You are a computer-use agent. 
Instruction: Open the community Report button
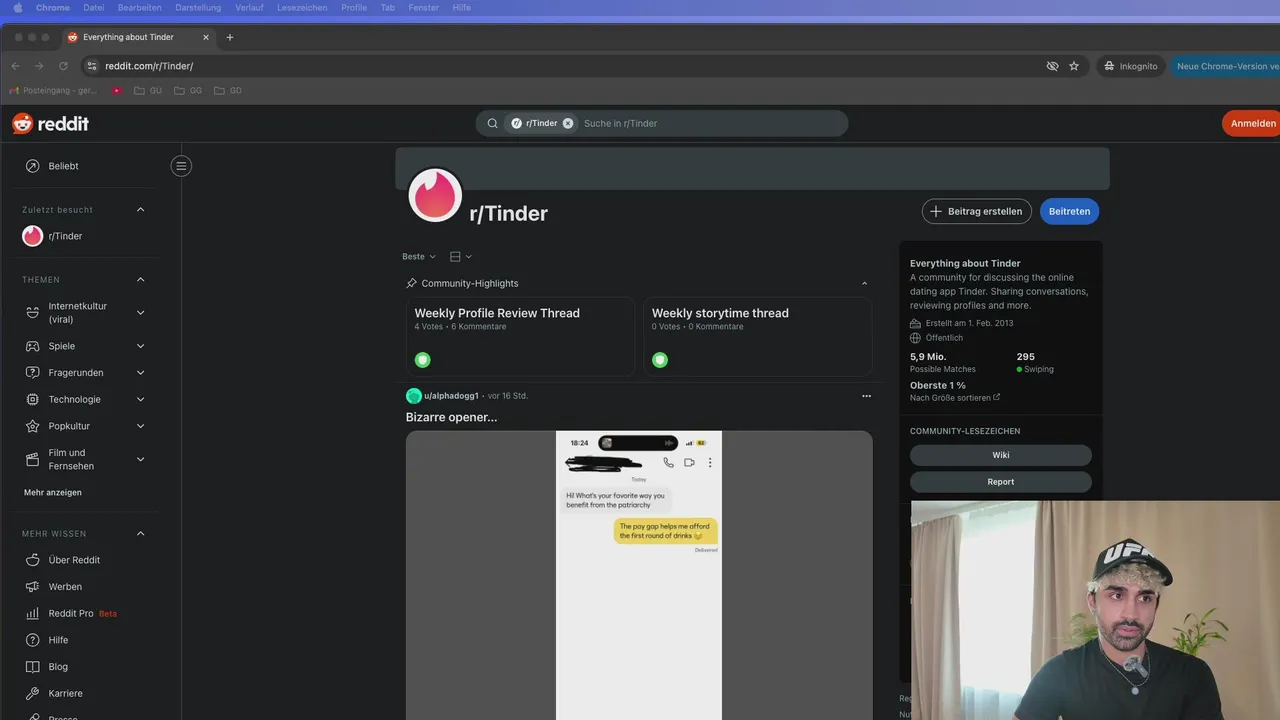[1000, 482]
